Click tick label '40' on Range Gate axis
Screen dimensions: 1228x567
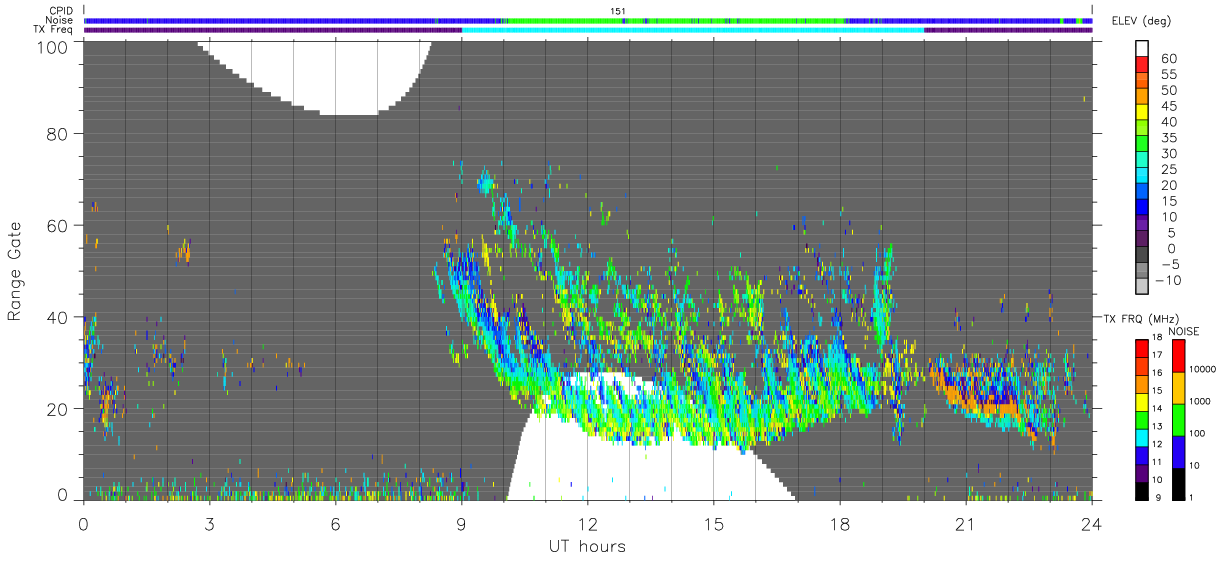coord(58,317)
